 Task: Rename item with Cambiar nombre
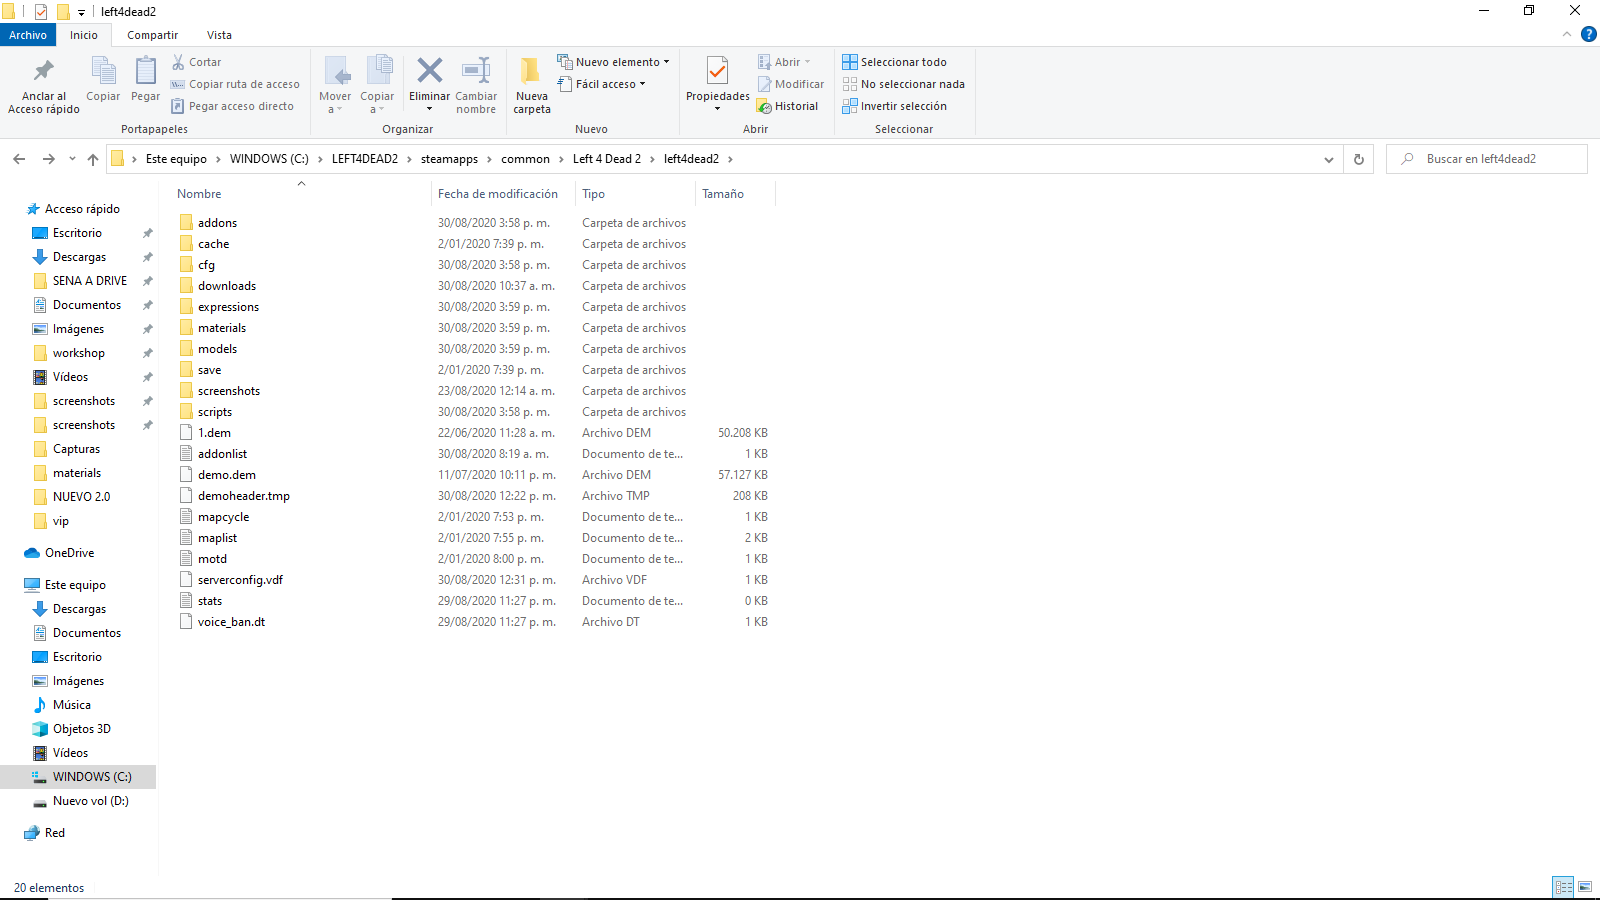pyautogui.click(x=476, y=85)
